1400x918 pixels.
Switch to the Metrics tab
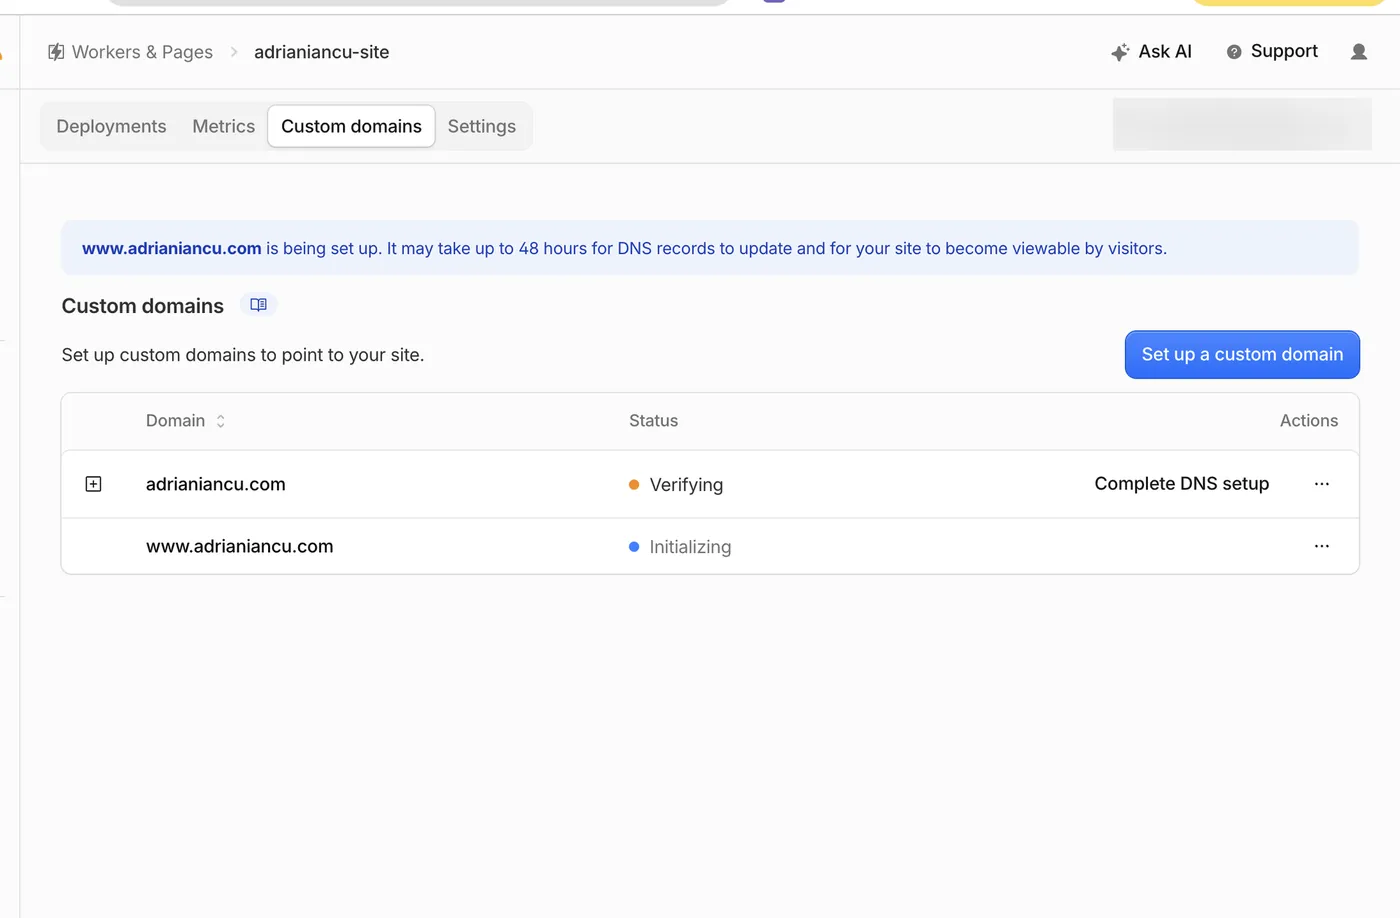pyautogui.click(x=223, y=127)
